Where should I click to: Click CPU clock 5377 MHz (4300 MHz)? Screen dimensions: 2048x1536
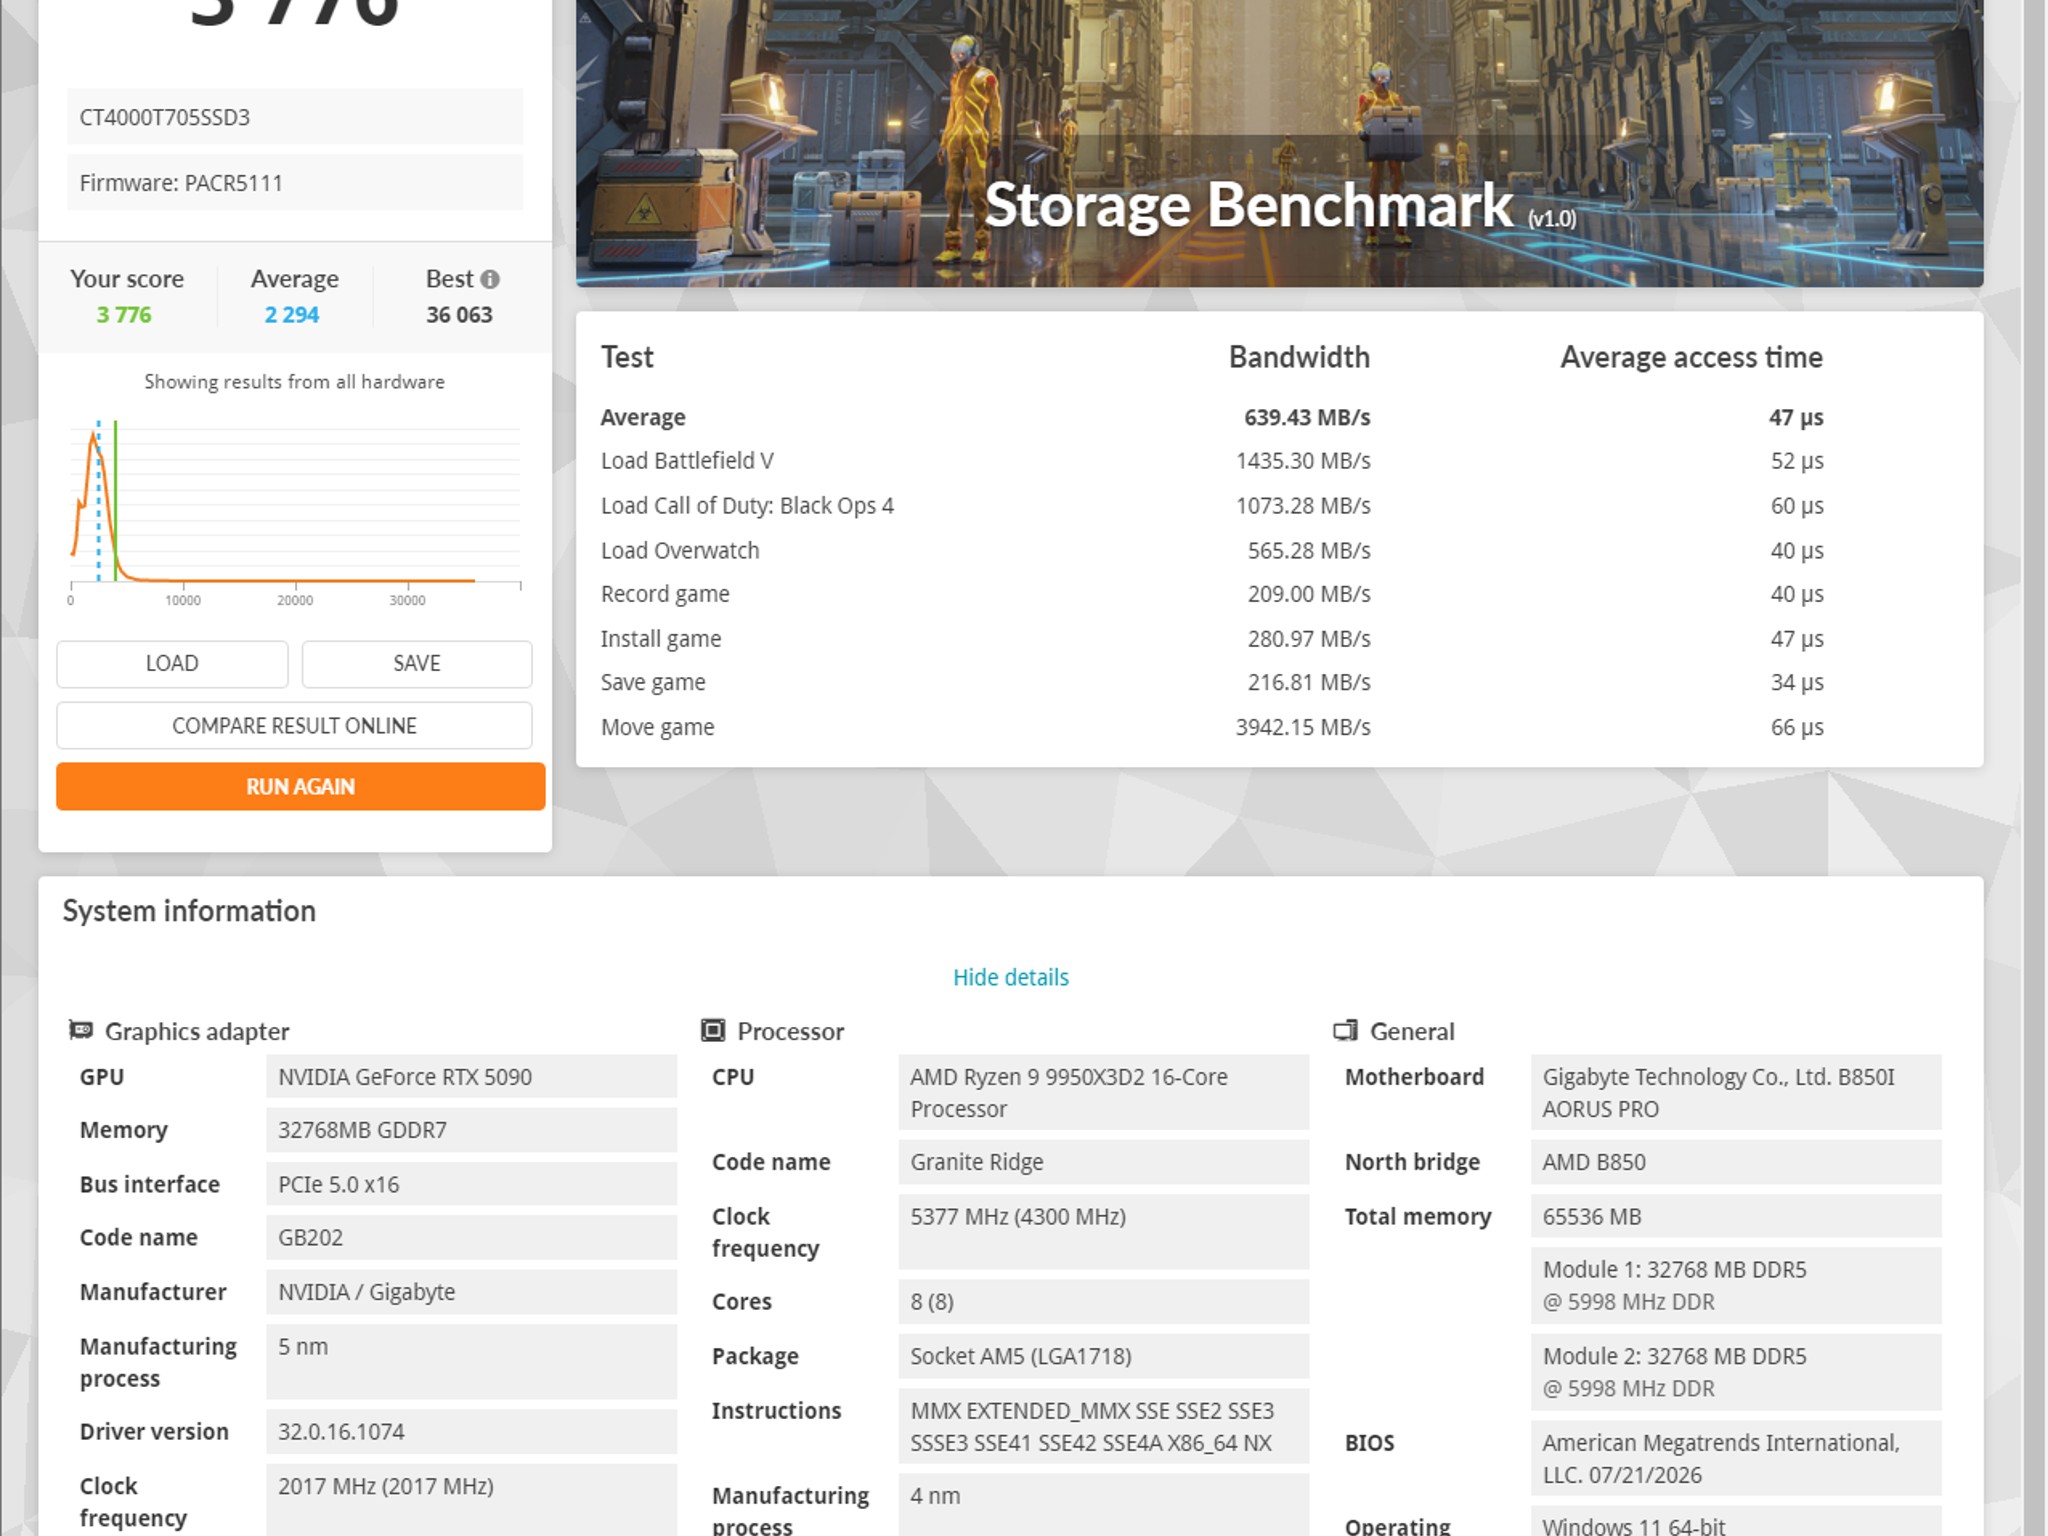point(1104,1232)
